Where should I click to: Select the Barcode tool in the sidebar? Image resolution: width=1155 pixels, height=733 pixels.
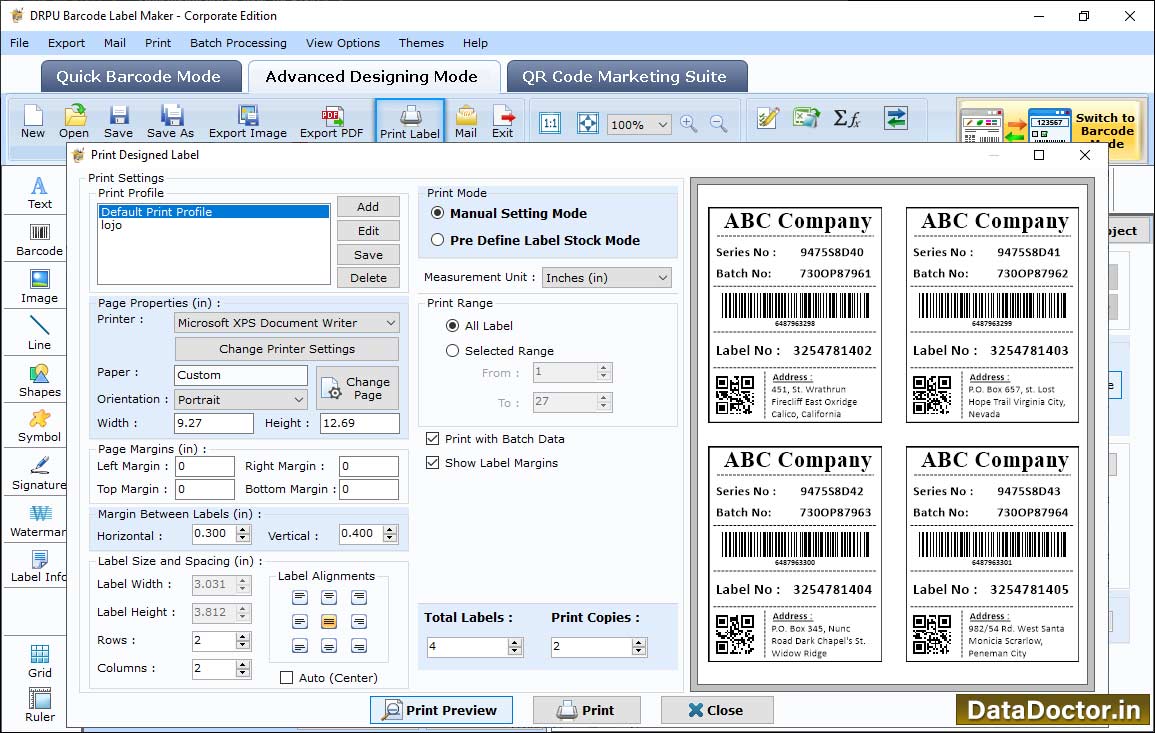[40, 240]
